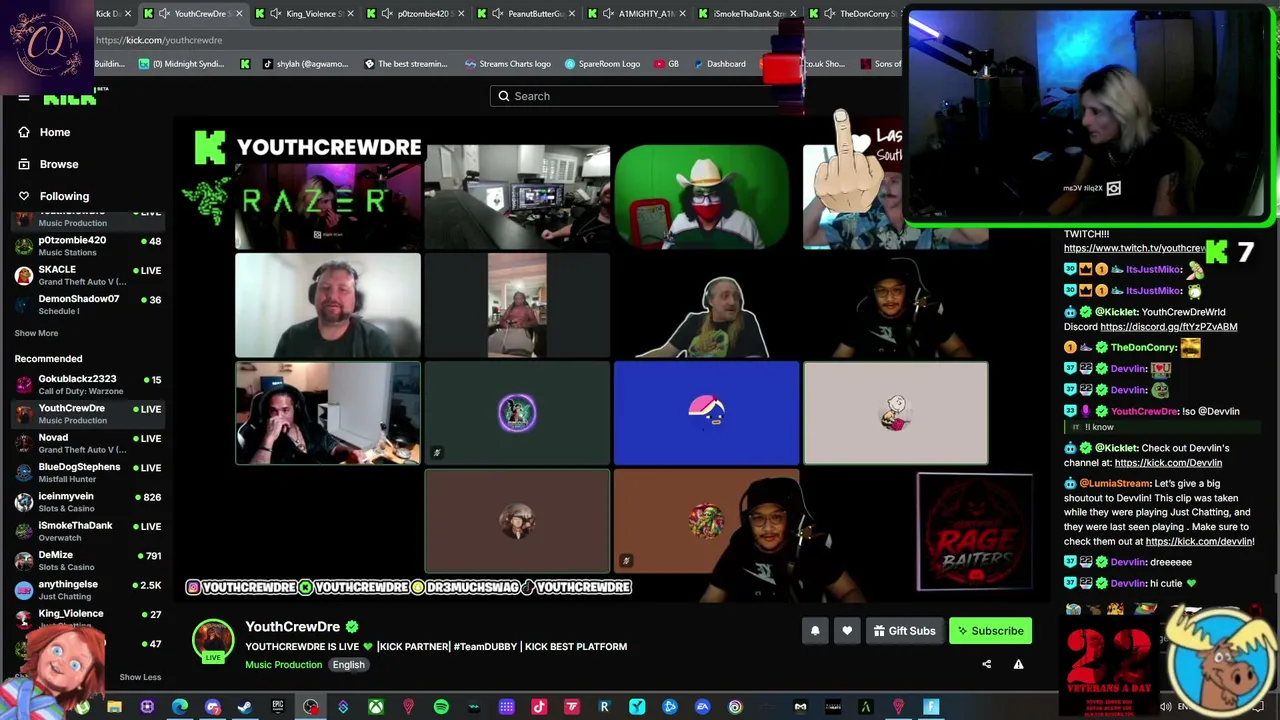
Task: Unmute the King_Violence tab speaker icon
Action: click(276, 14)
